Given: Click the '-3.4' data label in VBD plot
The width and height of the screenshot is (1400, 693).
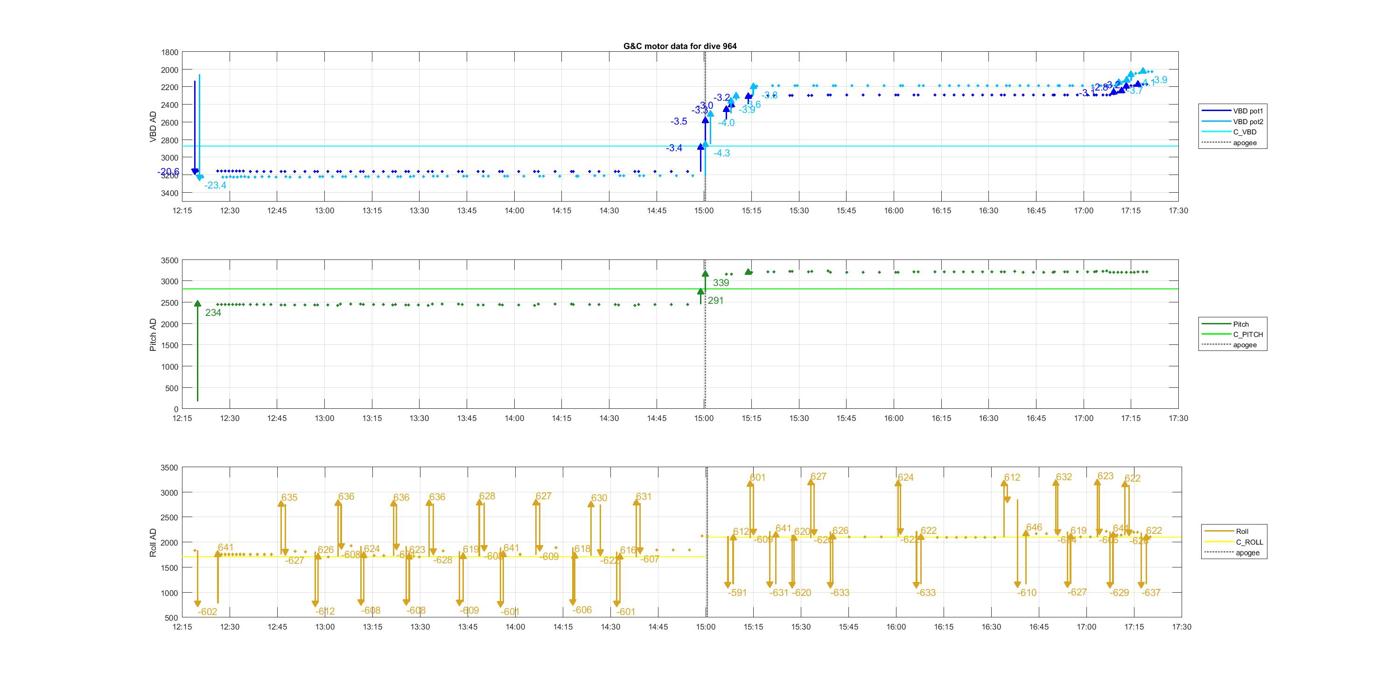Looking at the screenshot, I should pyautogui.click(x=674, y=148).
